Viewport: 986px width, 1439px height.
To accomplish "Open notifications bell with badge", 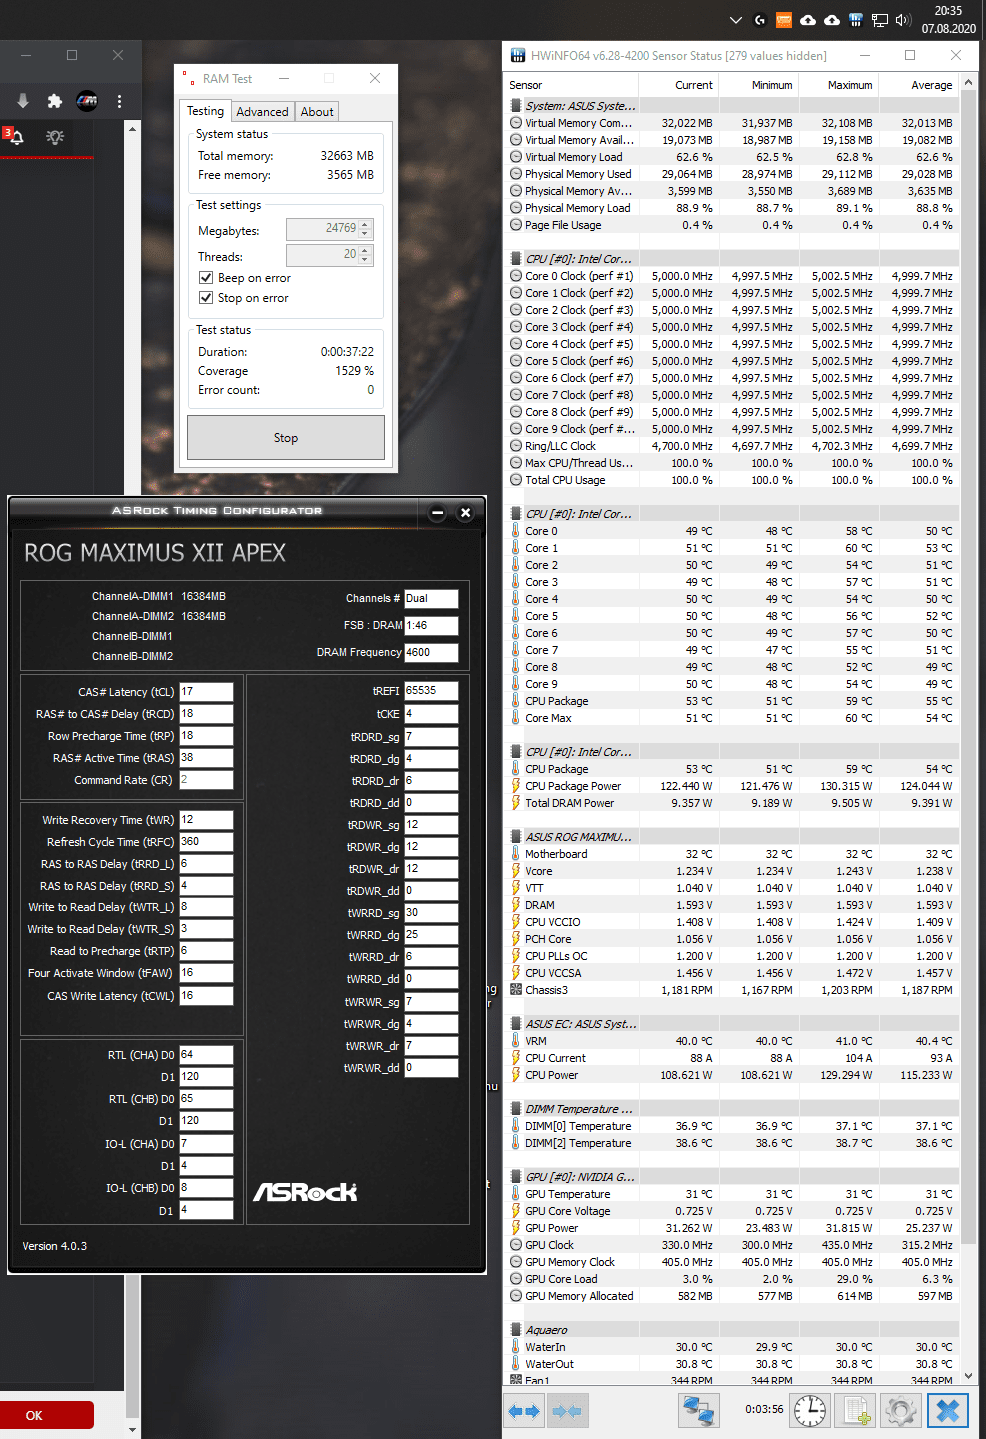I will (x=14, y=136).
